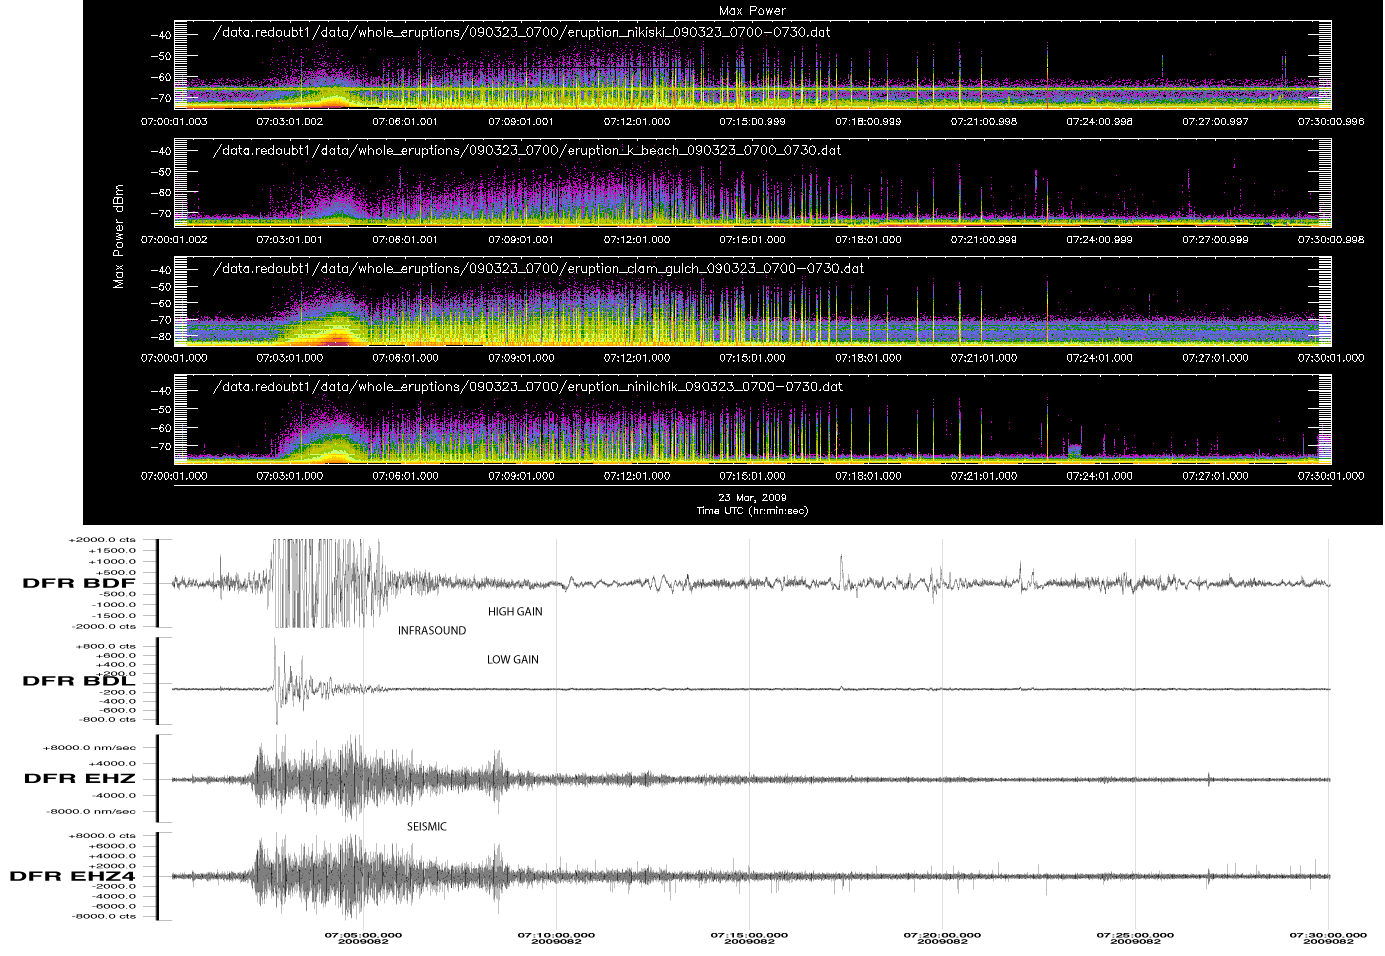Click the 'Max Power dBm' vertical axis label

(119, 237)
